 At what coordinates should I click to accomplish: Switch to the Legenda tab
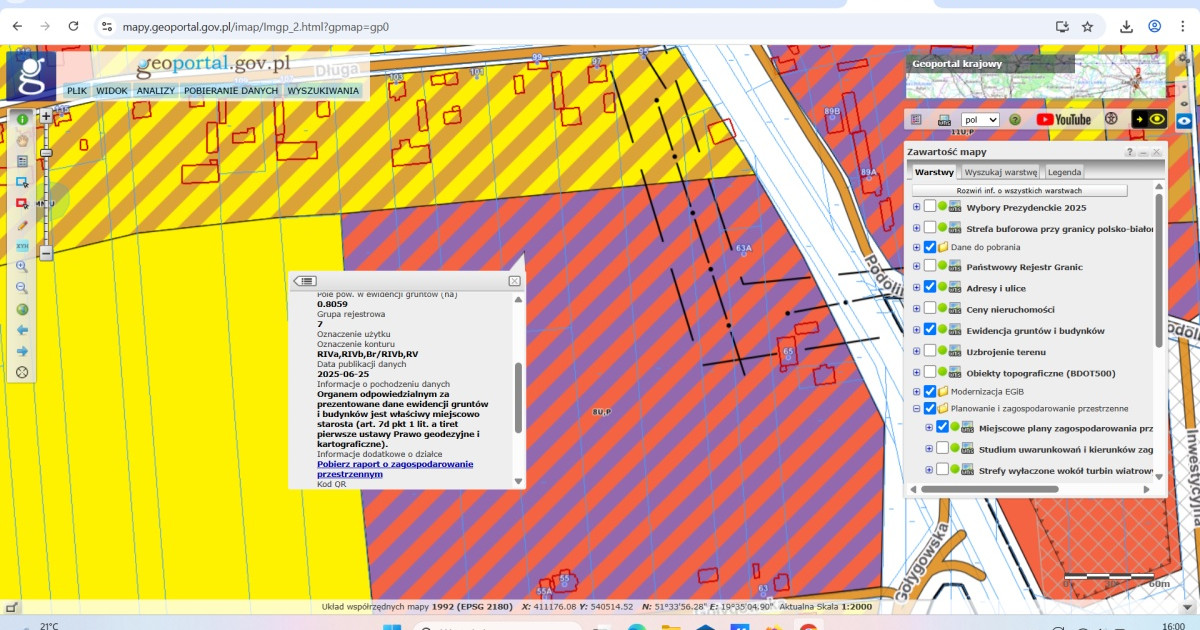1064,172
